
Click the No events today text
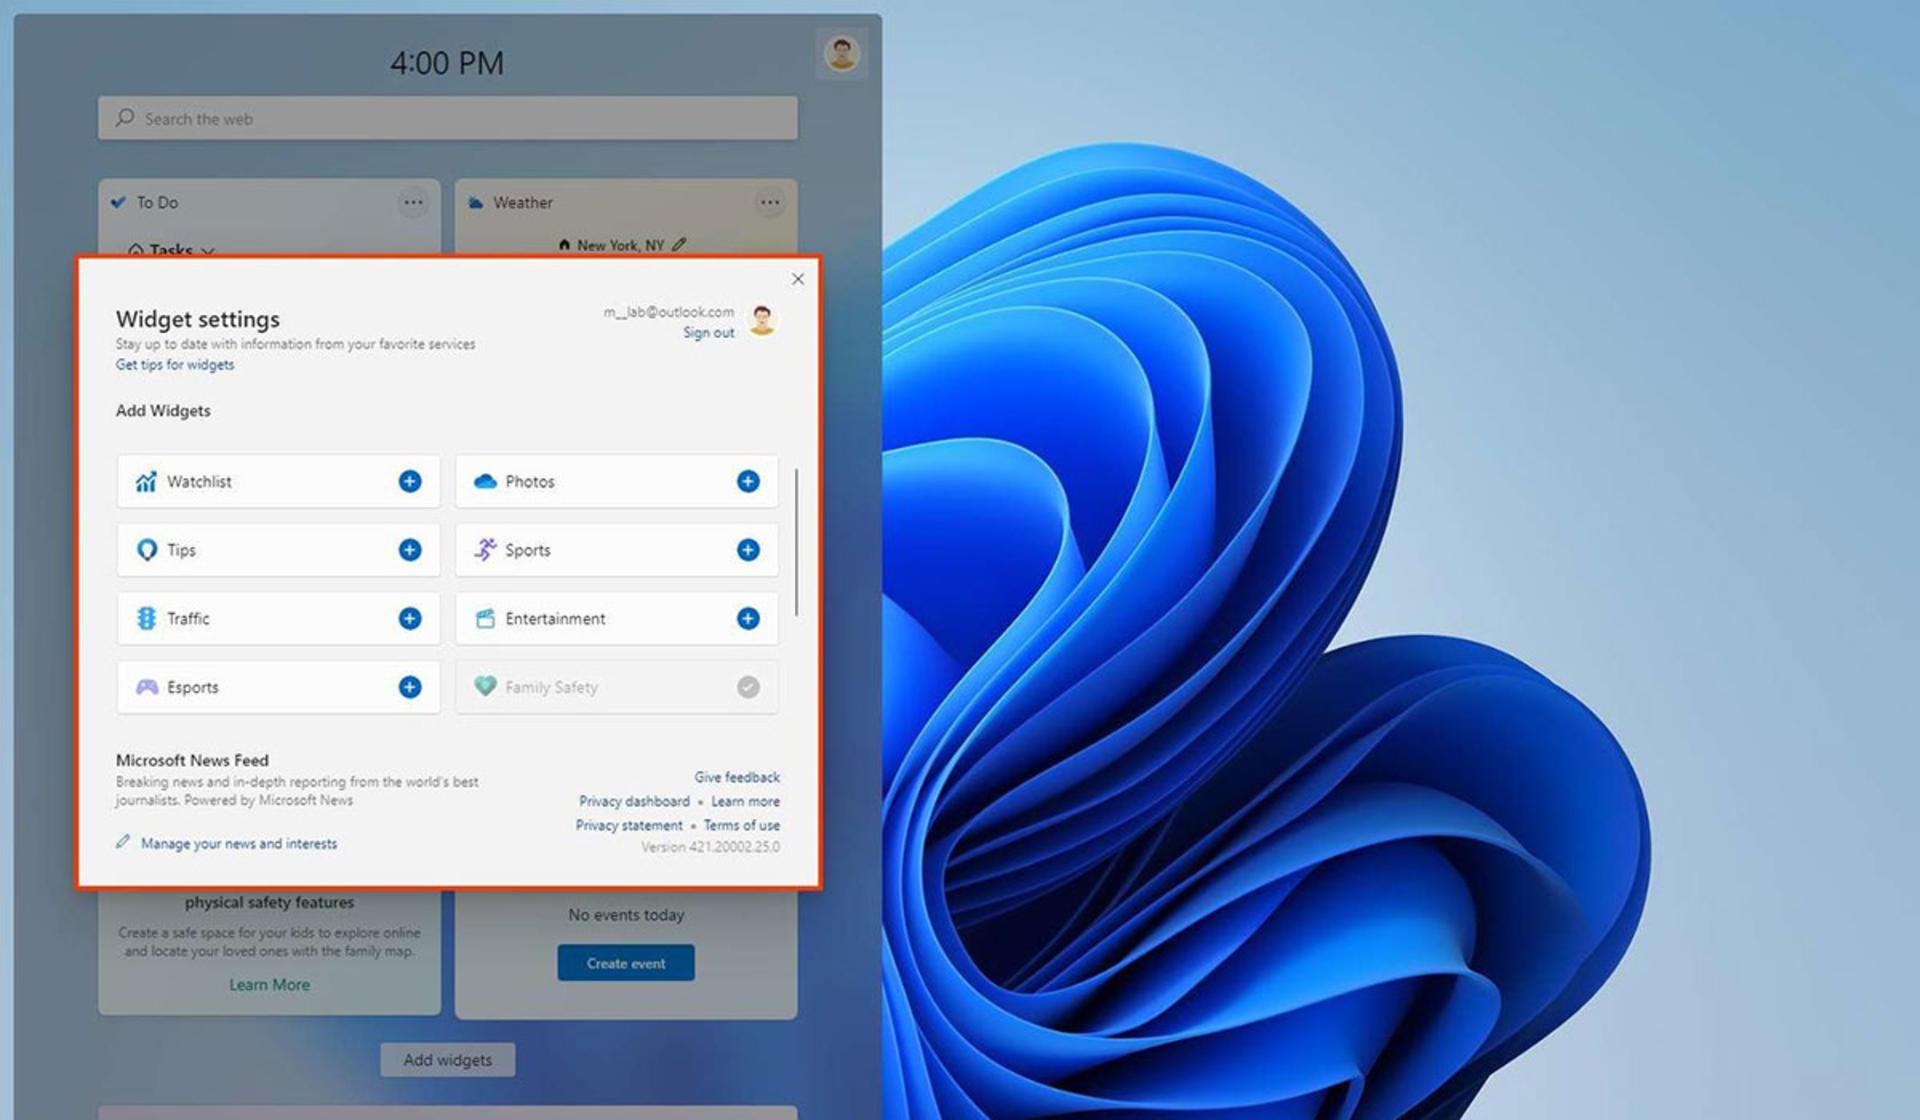[x=626, y=915]
